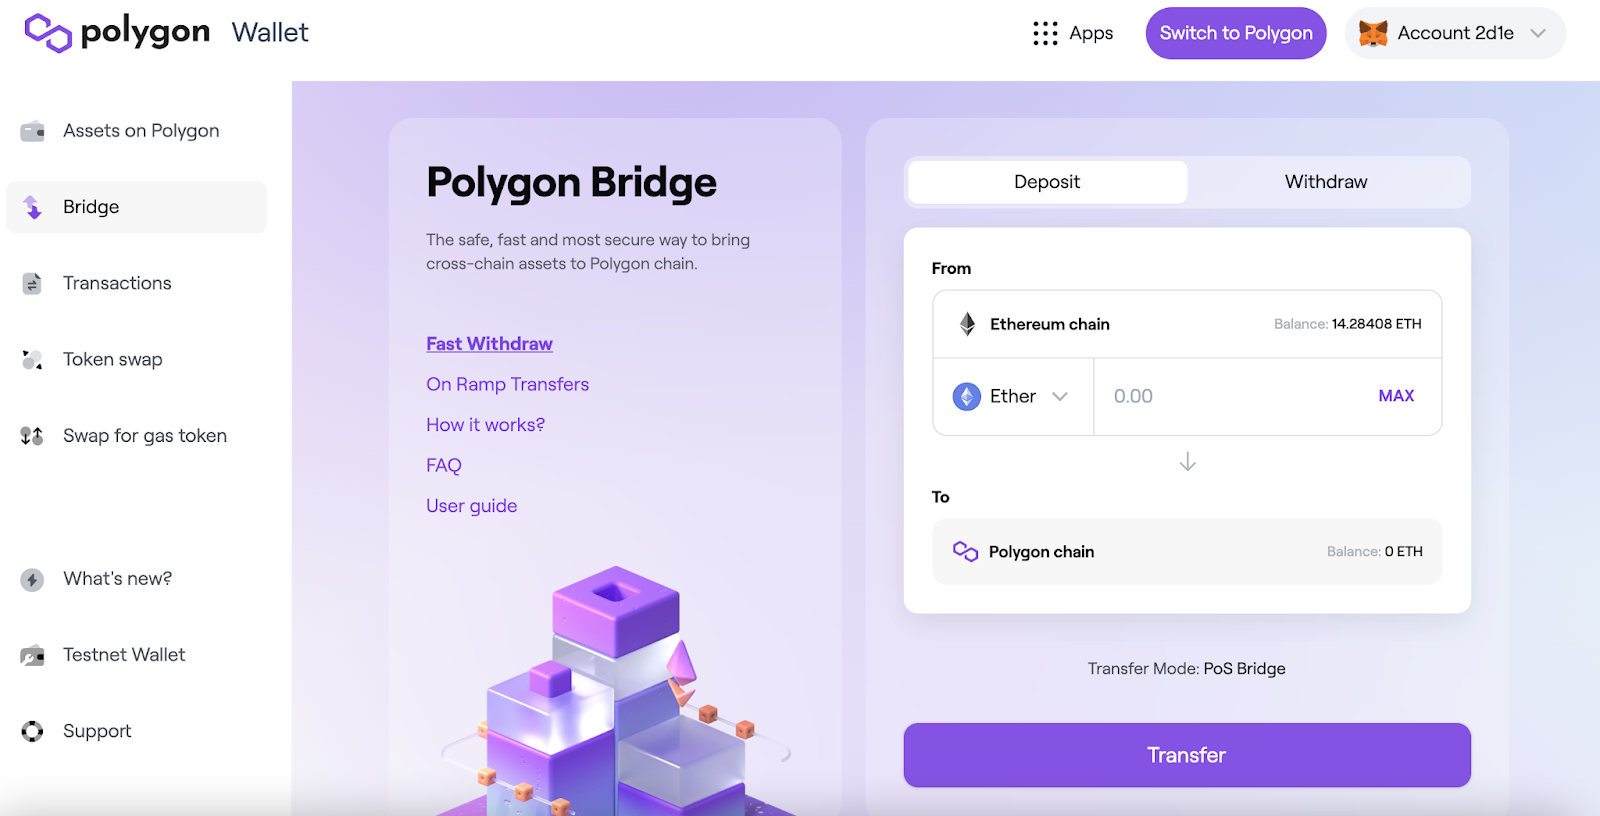Click the down arrow between From and To

[x=1187, y=462]
